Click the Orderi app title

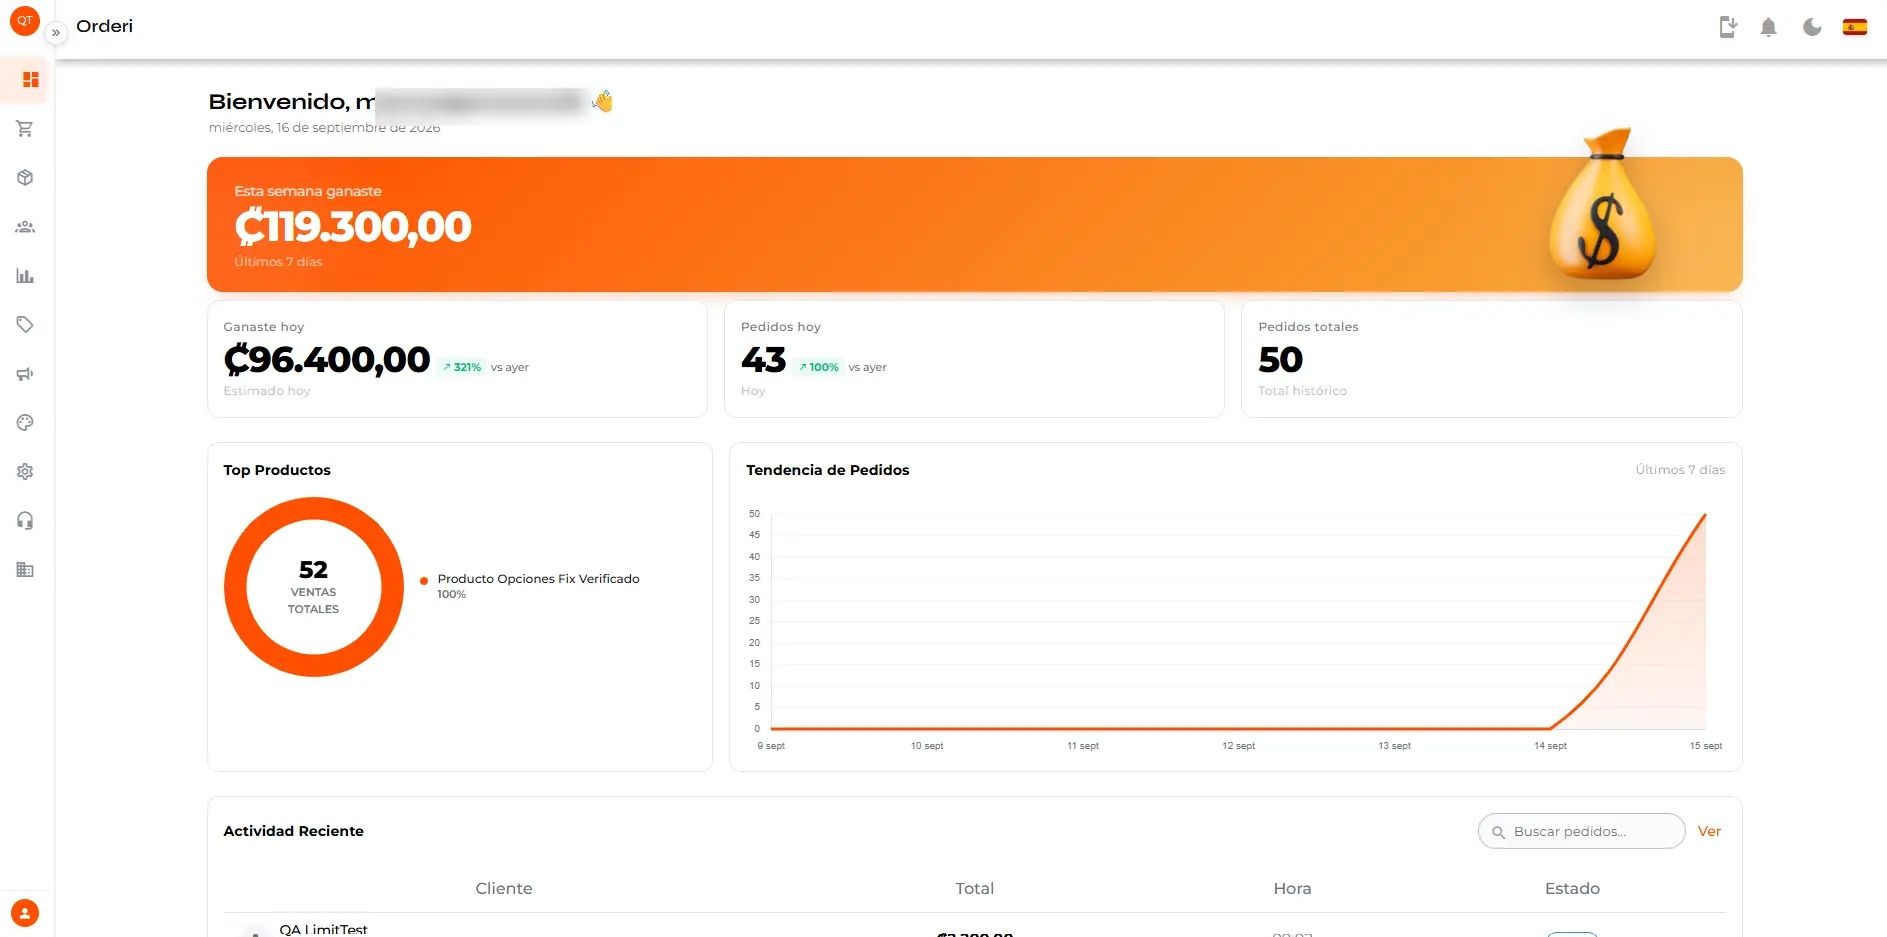[104, 26]
